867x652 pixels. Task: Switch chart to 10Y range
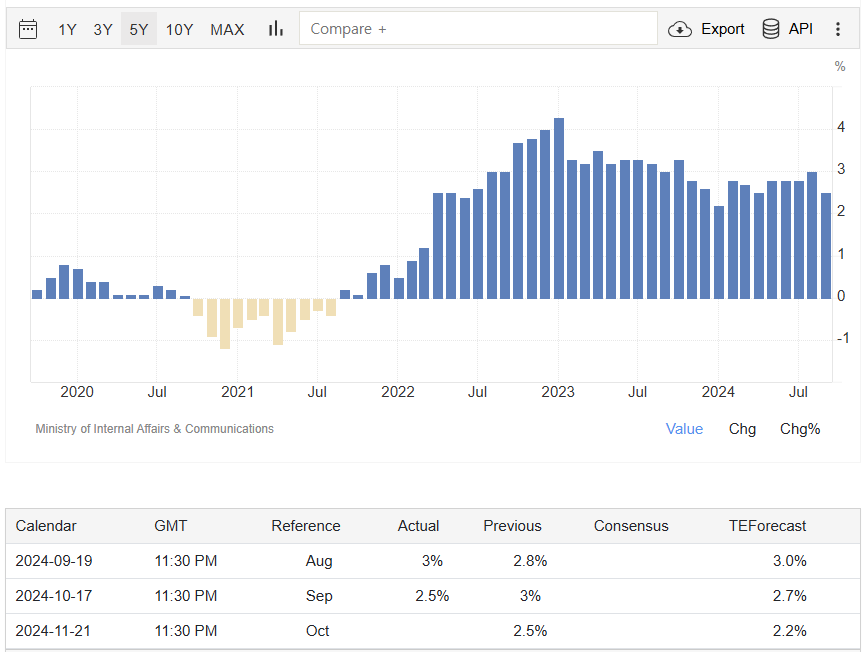(x=180, y=29)
